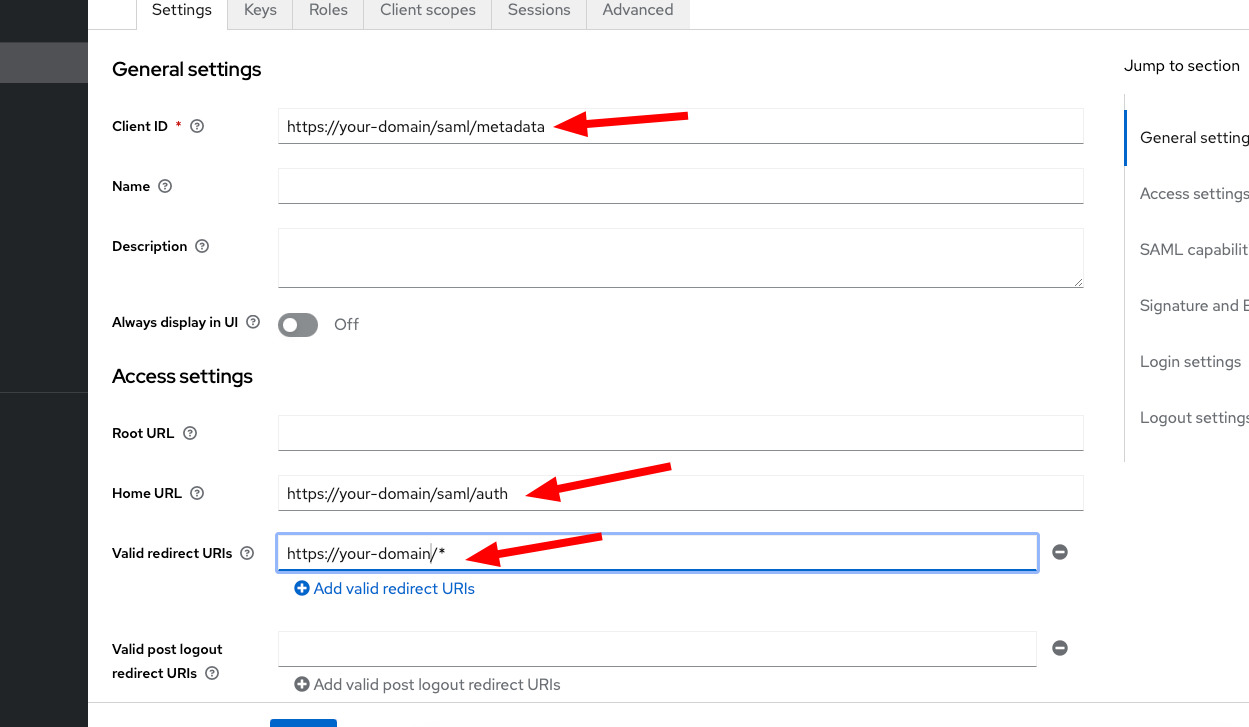1249x727 pixels.
Task: Show help for Valid redirect URIs
Action: (248, 553)
